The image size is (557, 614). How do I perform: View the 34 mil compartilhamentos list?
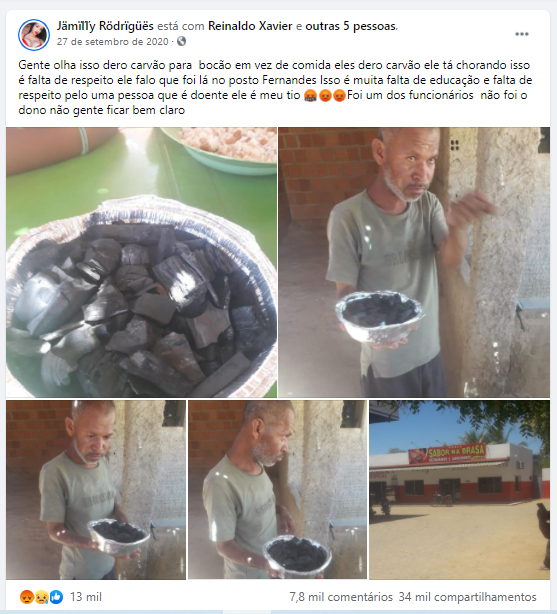pos(467,597)
